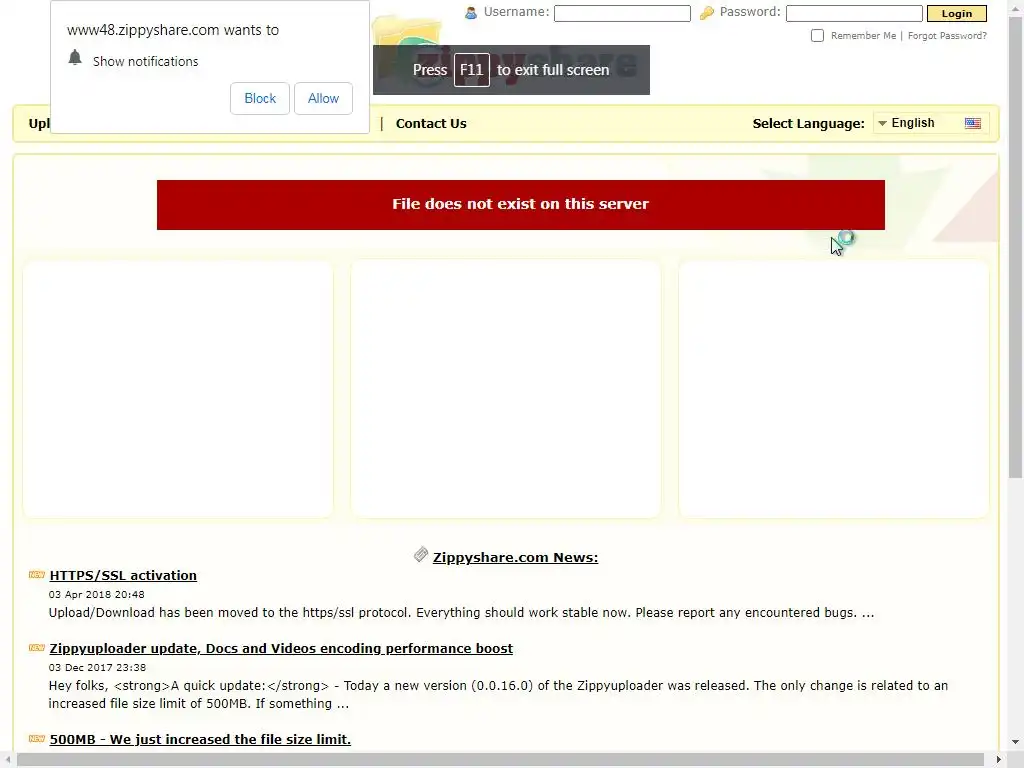Click the scroll right arrow
Image resolution: width=1024 pixels, height=768 pixels.
(999, 760)
